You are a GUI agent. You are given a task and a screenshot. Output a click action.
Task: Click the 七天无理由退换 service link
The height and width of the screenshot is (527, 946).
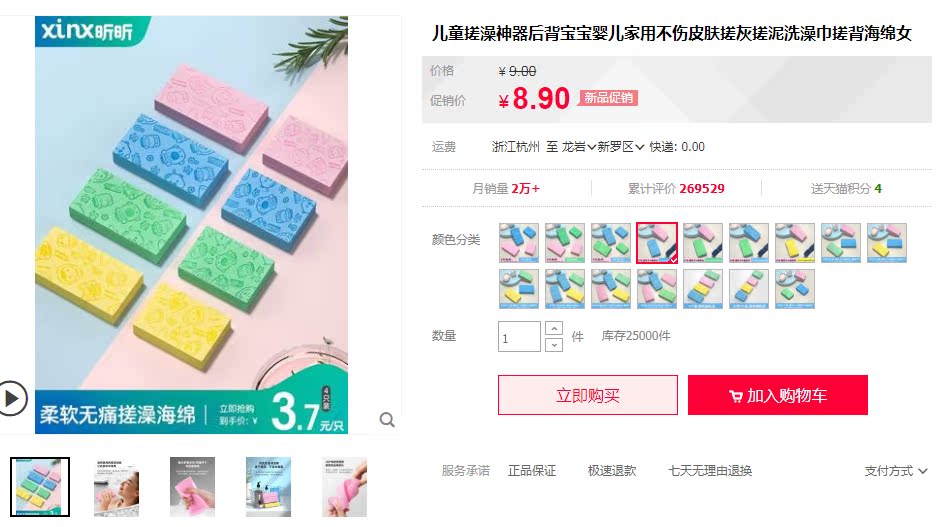click(710, 471)
